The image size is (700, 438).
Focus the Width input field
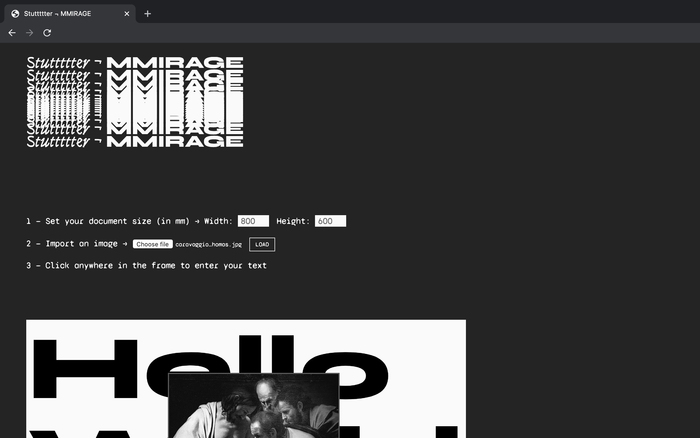point(253,221)
